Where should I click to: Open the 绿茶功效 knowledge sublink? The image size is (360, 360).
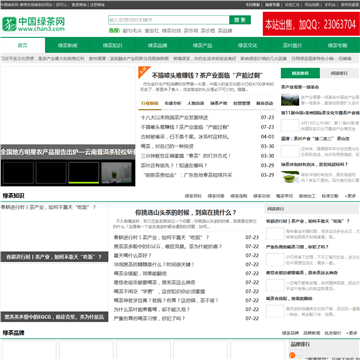click(261, 196)
